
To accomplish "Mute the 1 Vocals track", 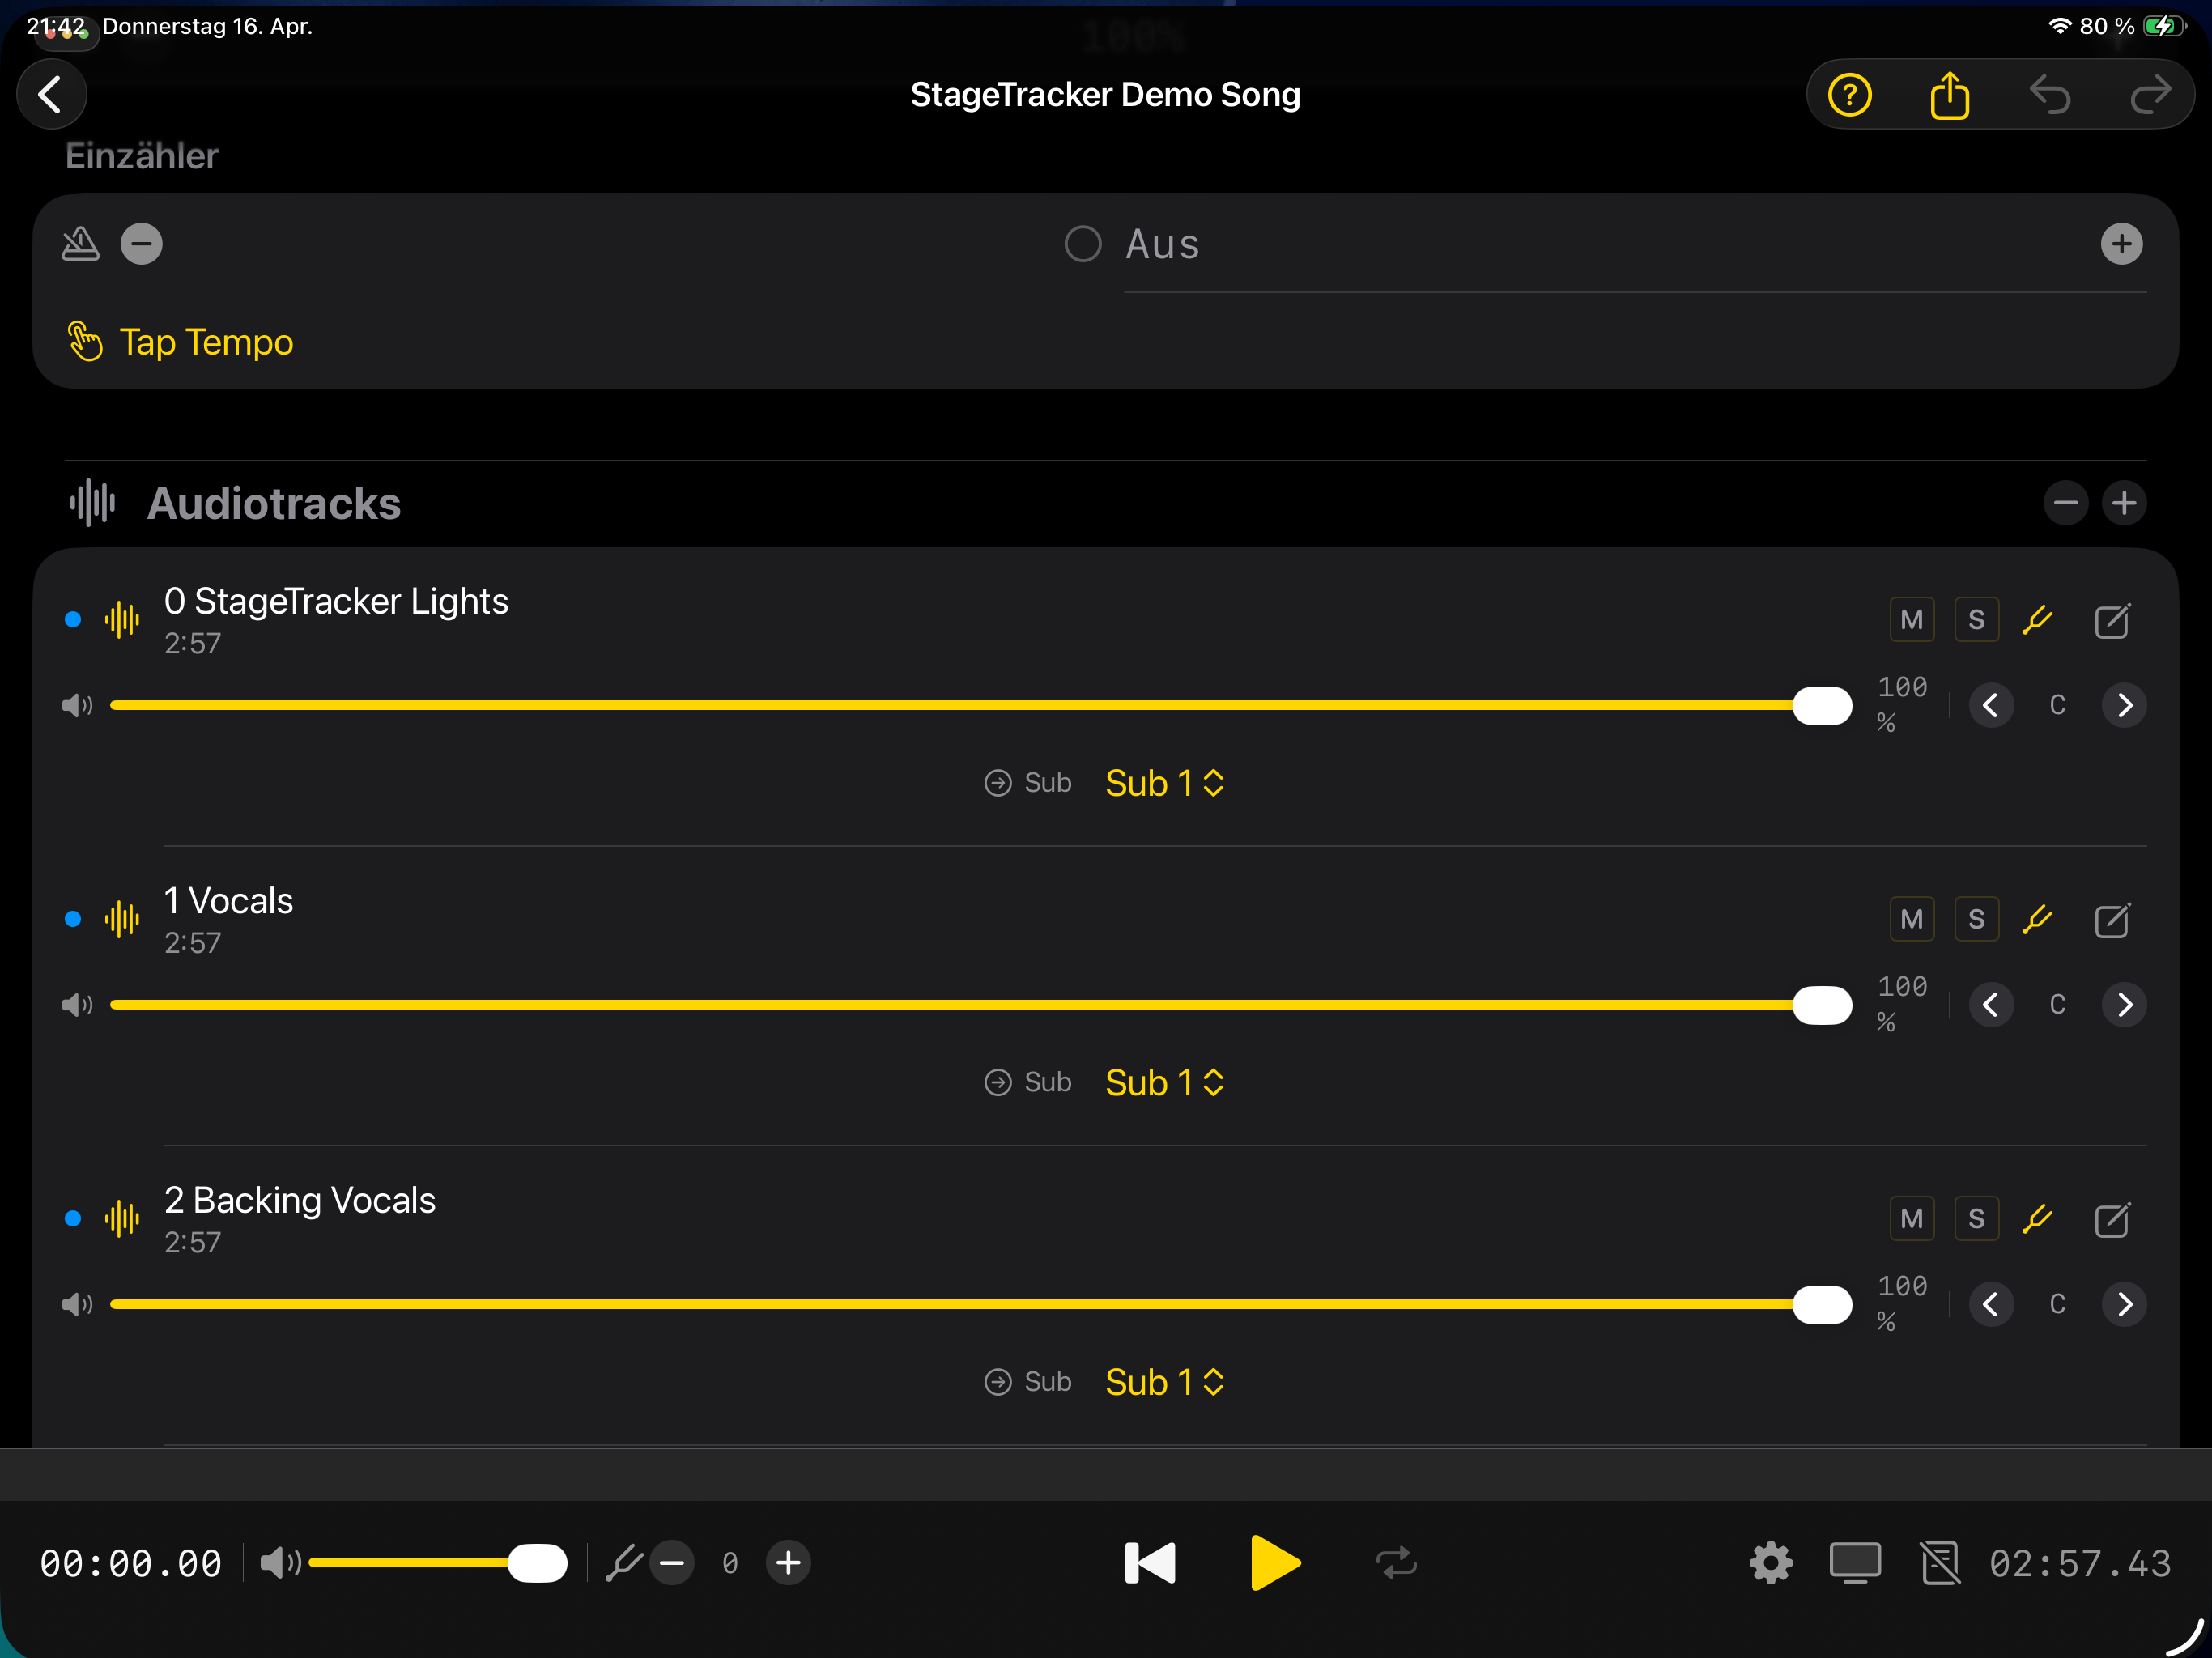I will point(1911,919).
